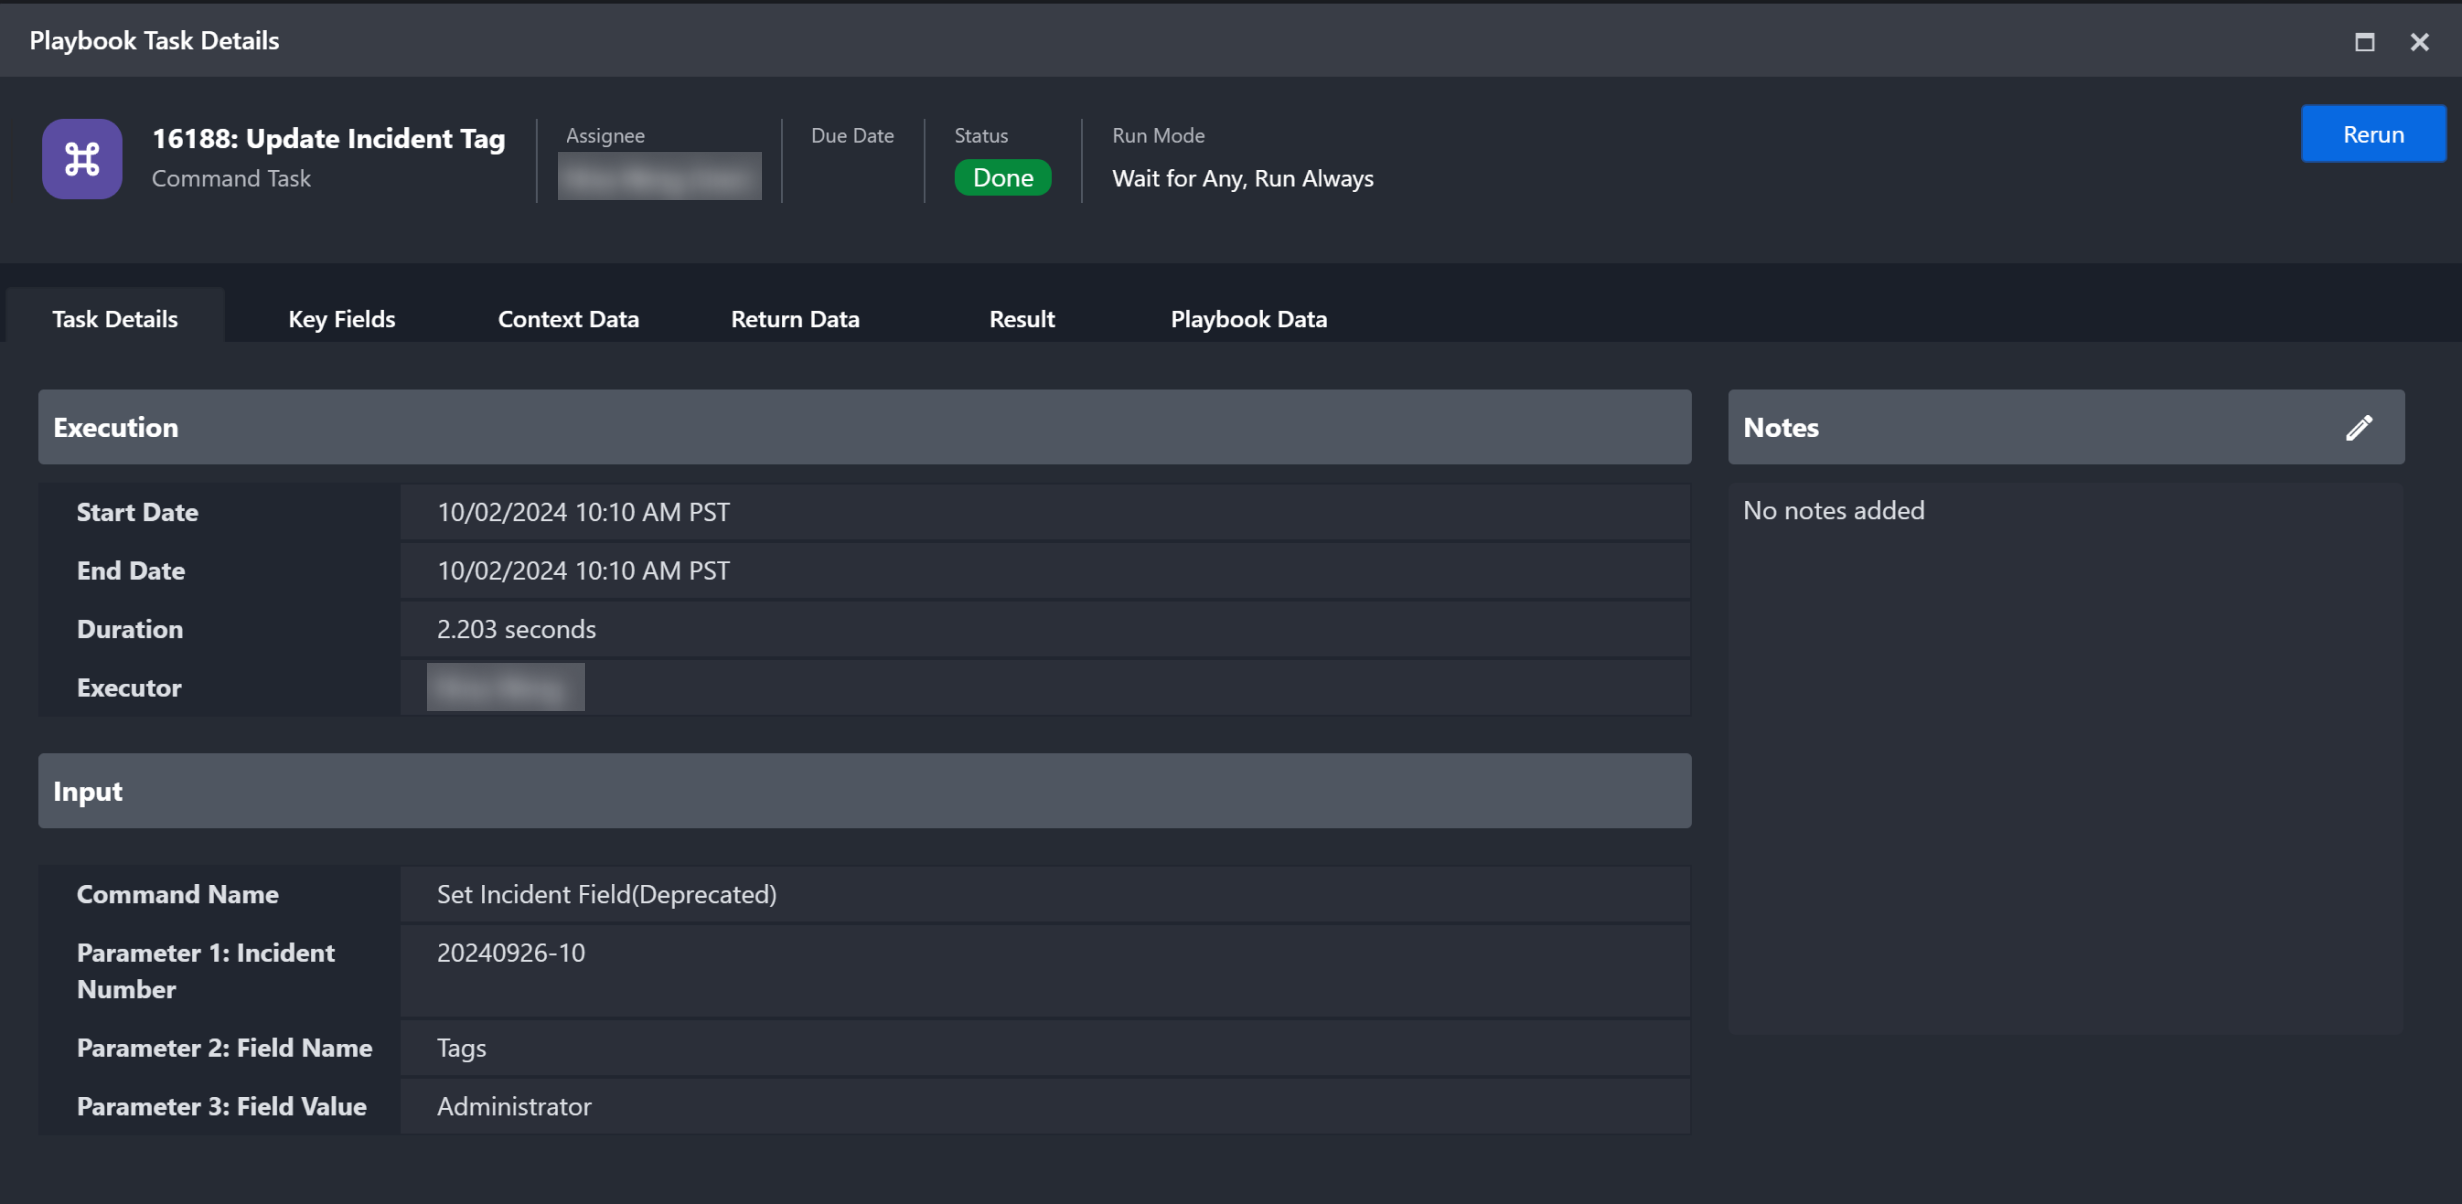Viewport: 2462px width, 1204px height.
Task: Click the Task Details tab
Action: (115, 319)
